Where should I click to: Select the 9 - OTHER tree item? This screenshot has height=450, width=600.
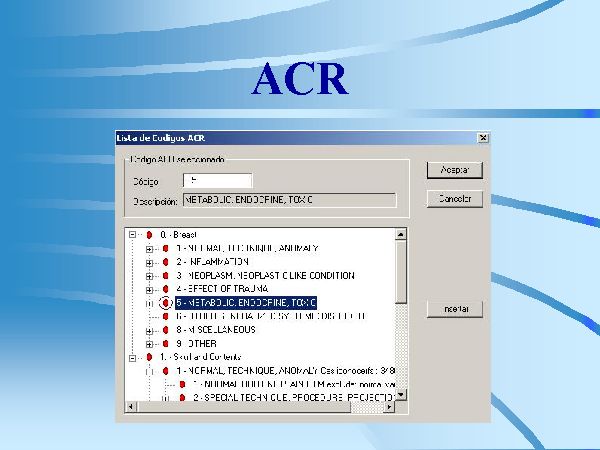[x=200, y=343]
